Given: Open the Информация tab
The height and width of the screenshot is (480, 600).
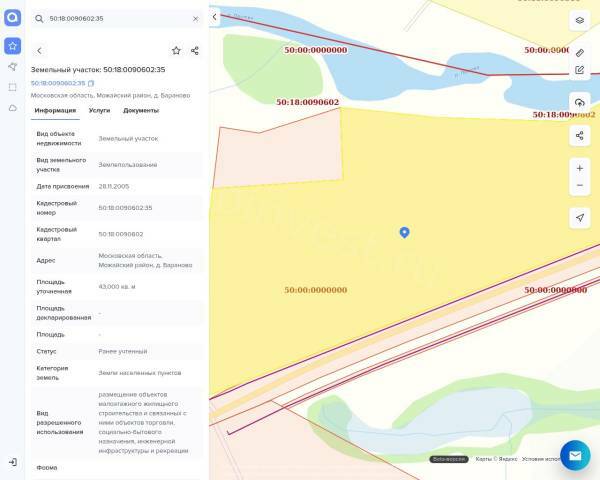Looking at the screenshot, I should [x=55, y=110].
